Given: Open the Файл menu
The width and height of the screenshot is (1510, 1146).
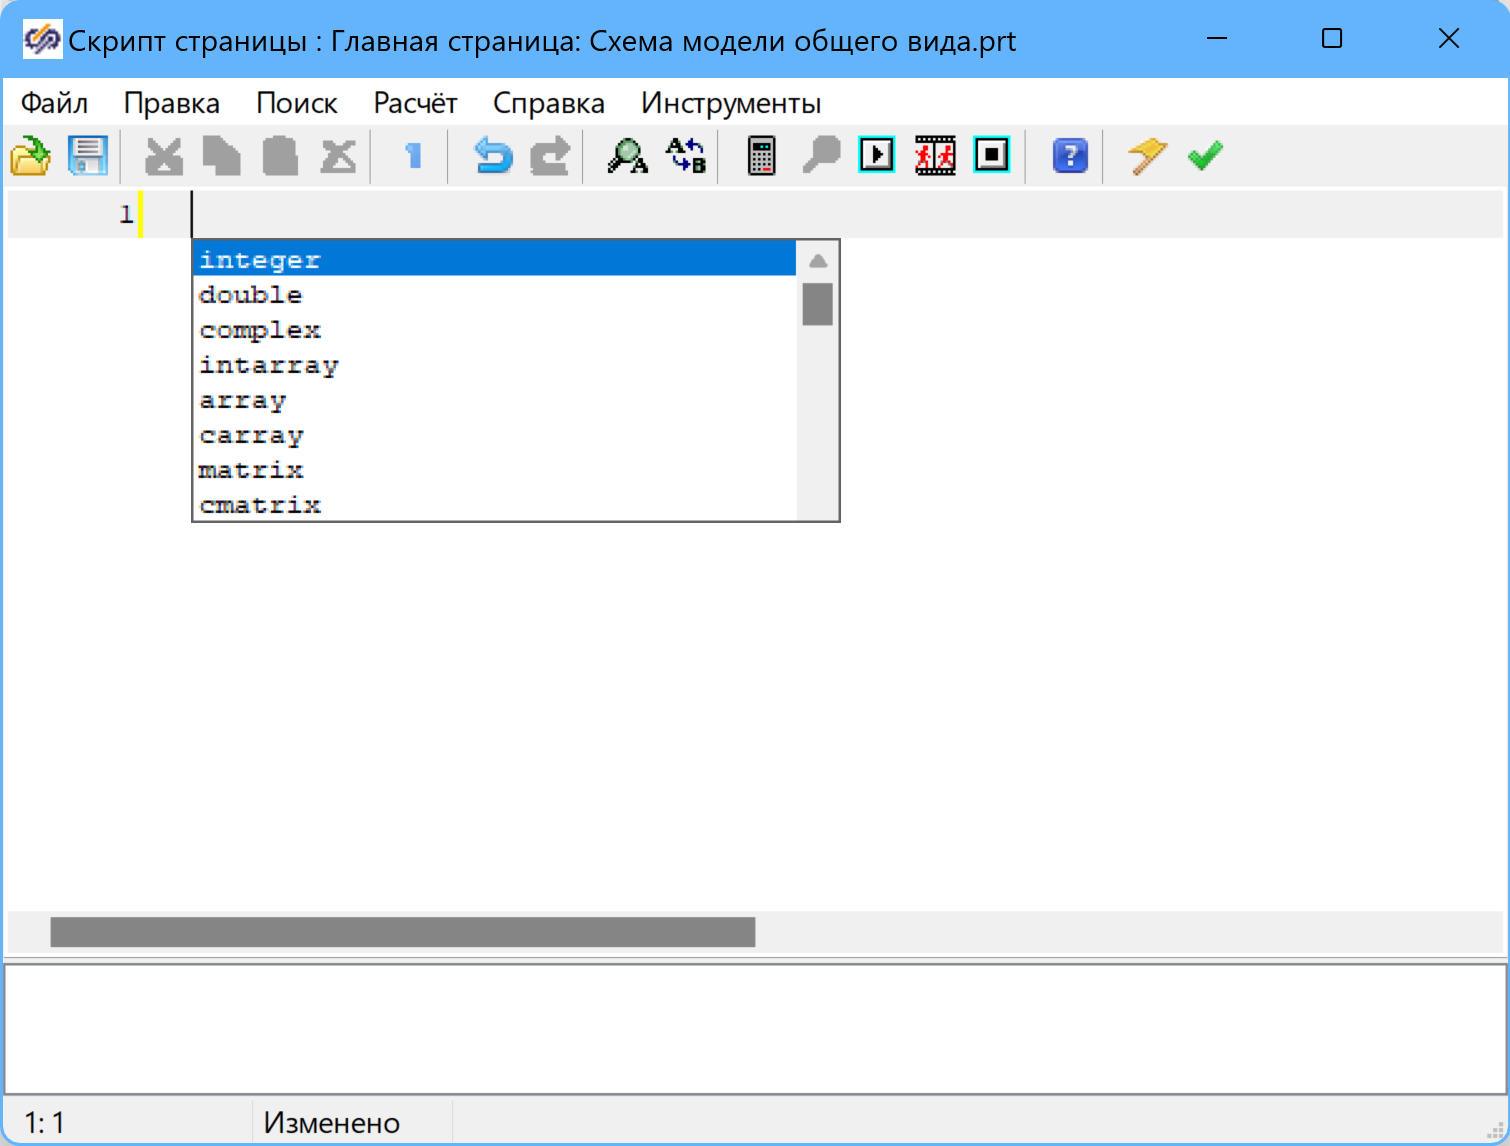Looking at the screenshot, I should pos(54,103).
